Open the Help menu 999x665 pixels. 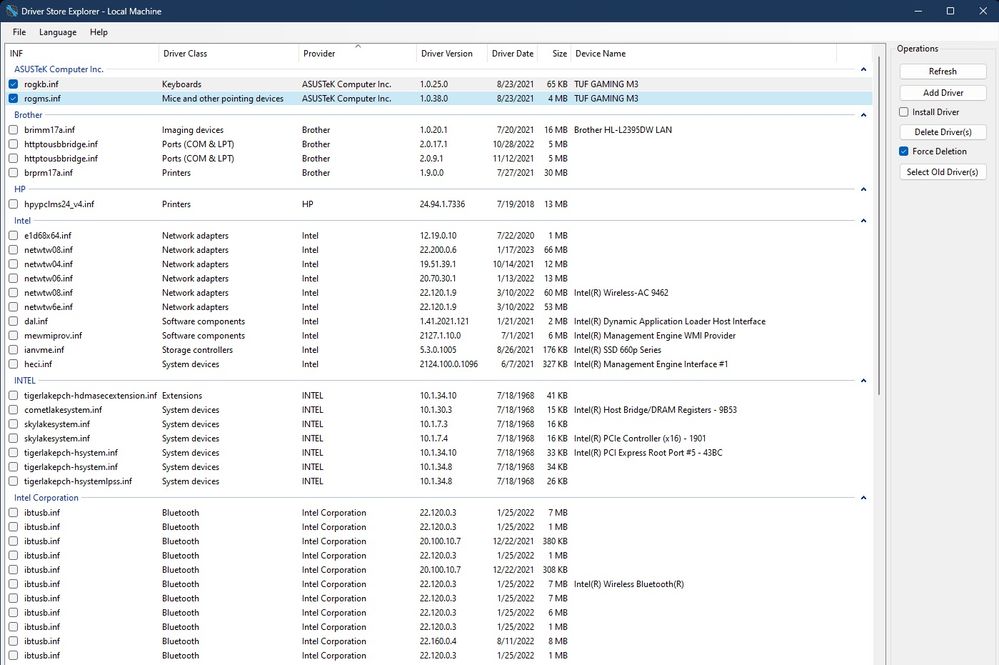[99, 32]
